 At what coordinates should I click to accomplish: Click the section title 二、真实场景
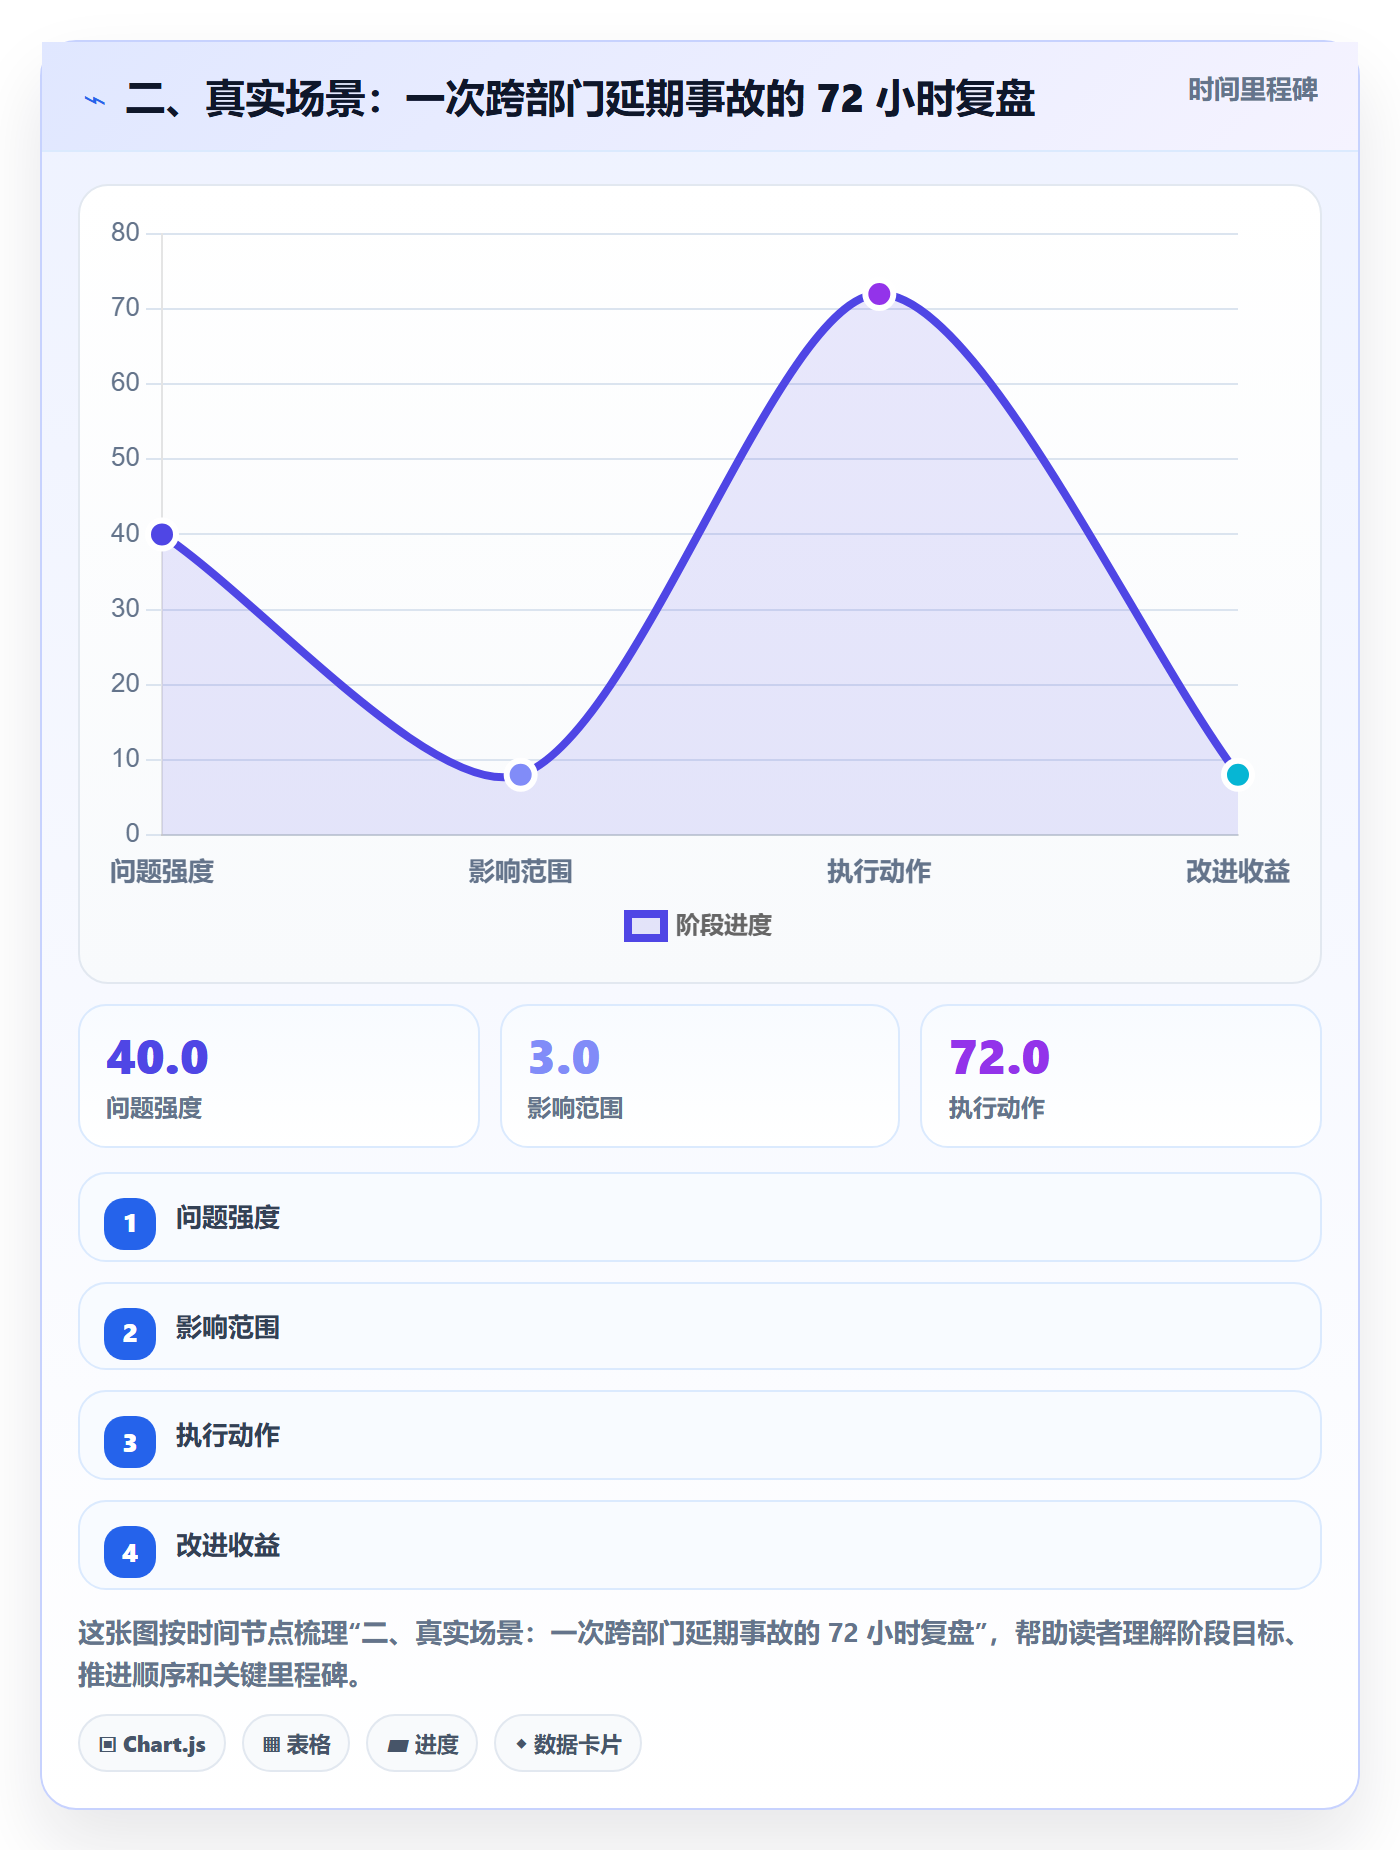click(x=580, y=99)
